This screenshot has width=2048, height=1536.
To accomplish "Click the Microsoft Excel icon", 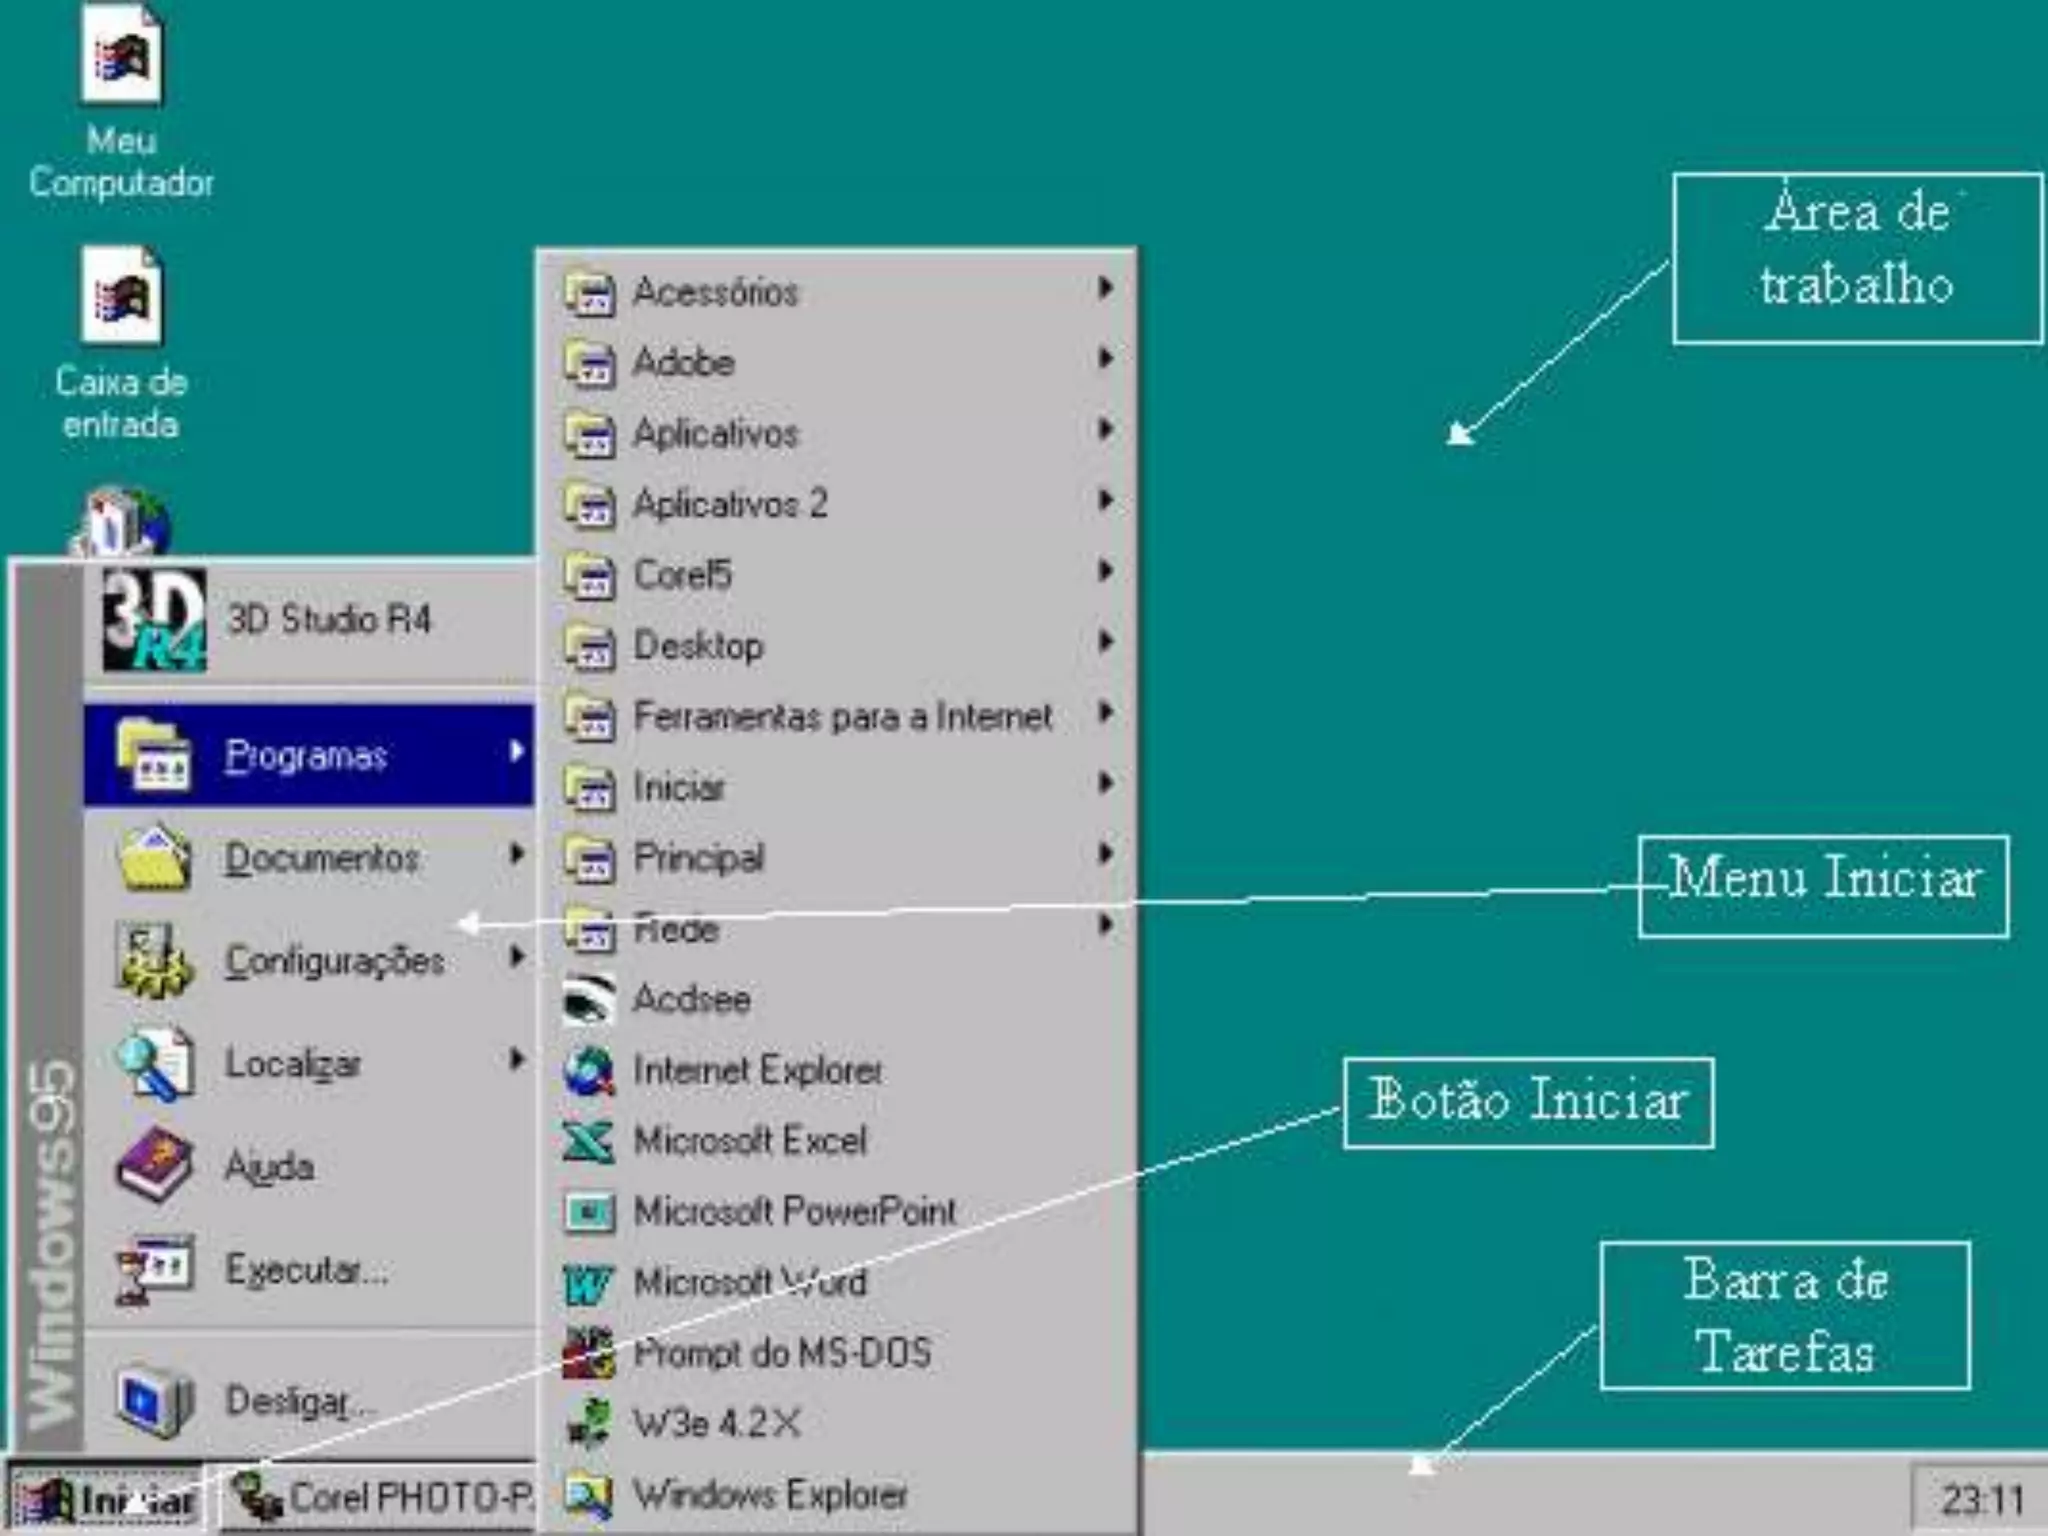I will (x=588, y=1141).
